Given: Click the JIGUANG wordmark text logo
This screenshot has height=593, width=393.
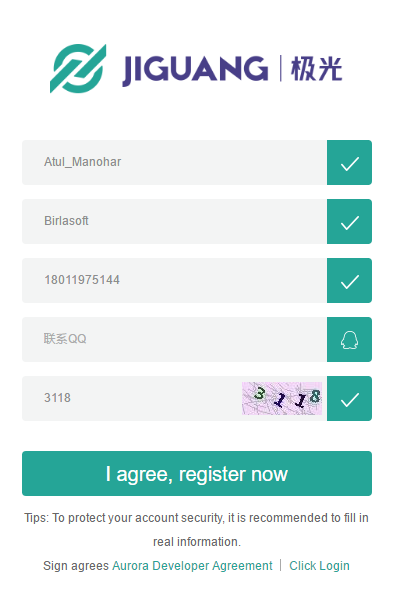Looking at the screenshot, I should (x=195, y=70).
